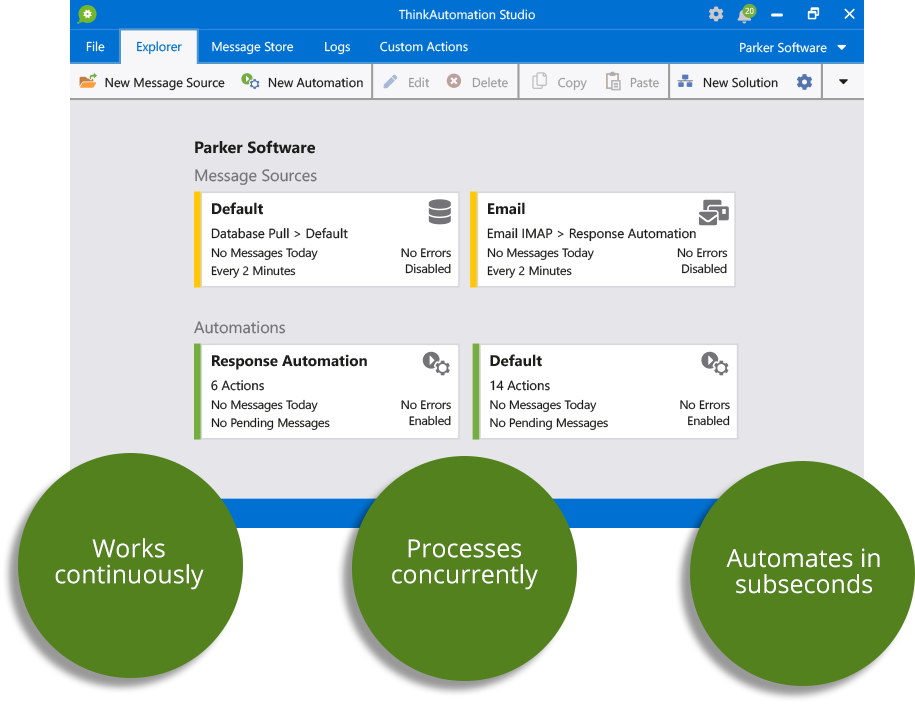Click 'No Pending Messages' on Default automation card

coord(549,423)
